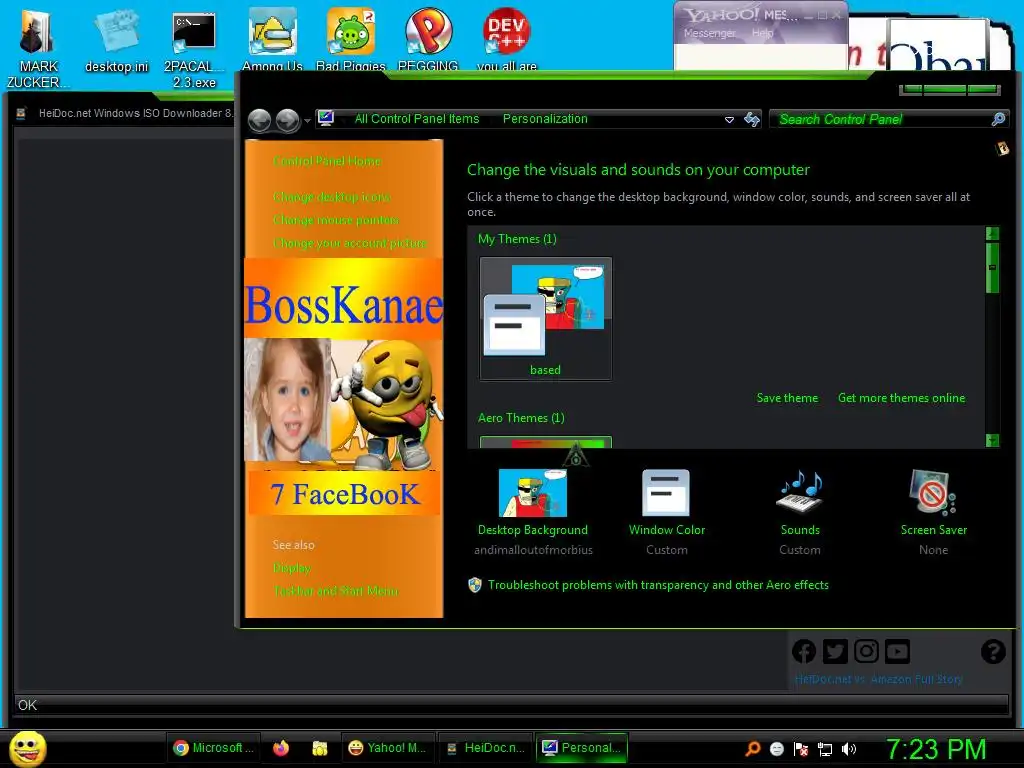Image resolution: width=1024 pixels, height=768 pixels.
Task: Click the file explorer taskbar icon
Action: tap(319, 748)
